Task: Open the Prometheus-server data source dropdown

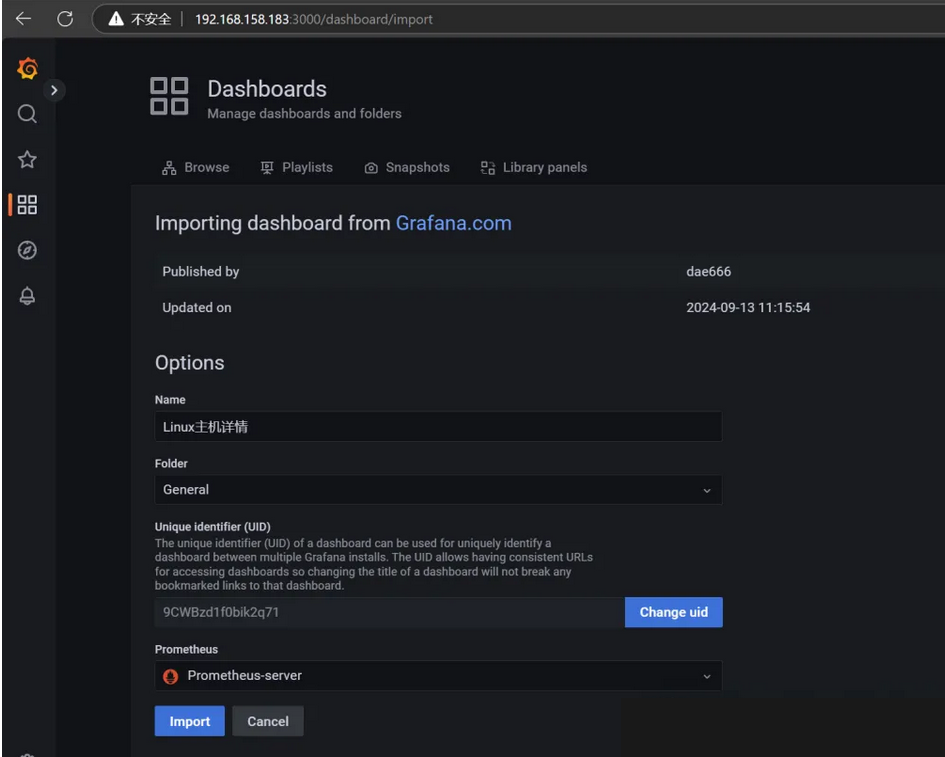Action: pos(438,676)
